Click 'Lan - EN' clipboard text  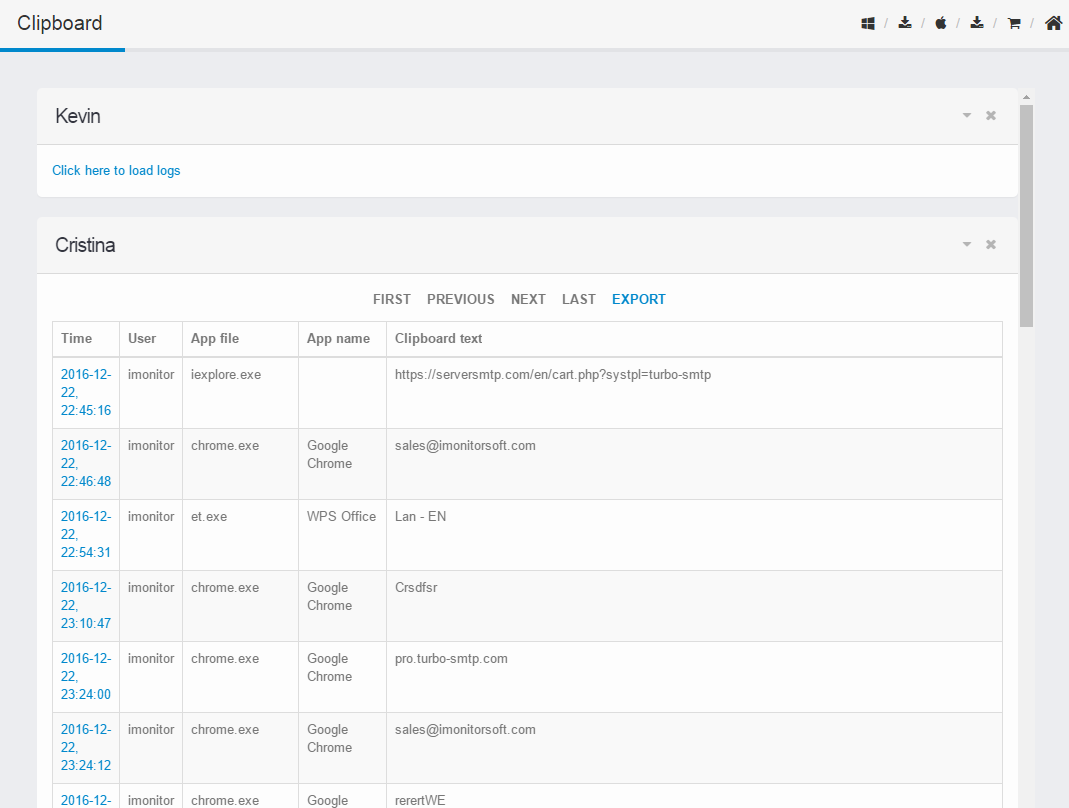pos(421,516)
